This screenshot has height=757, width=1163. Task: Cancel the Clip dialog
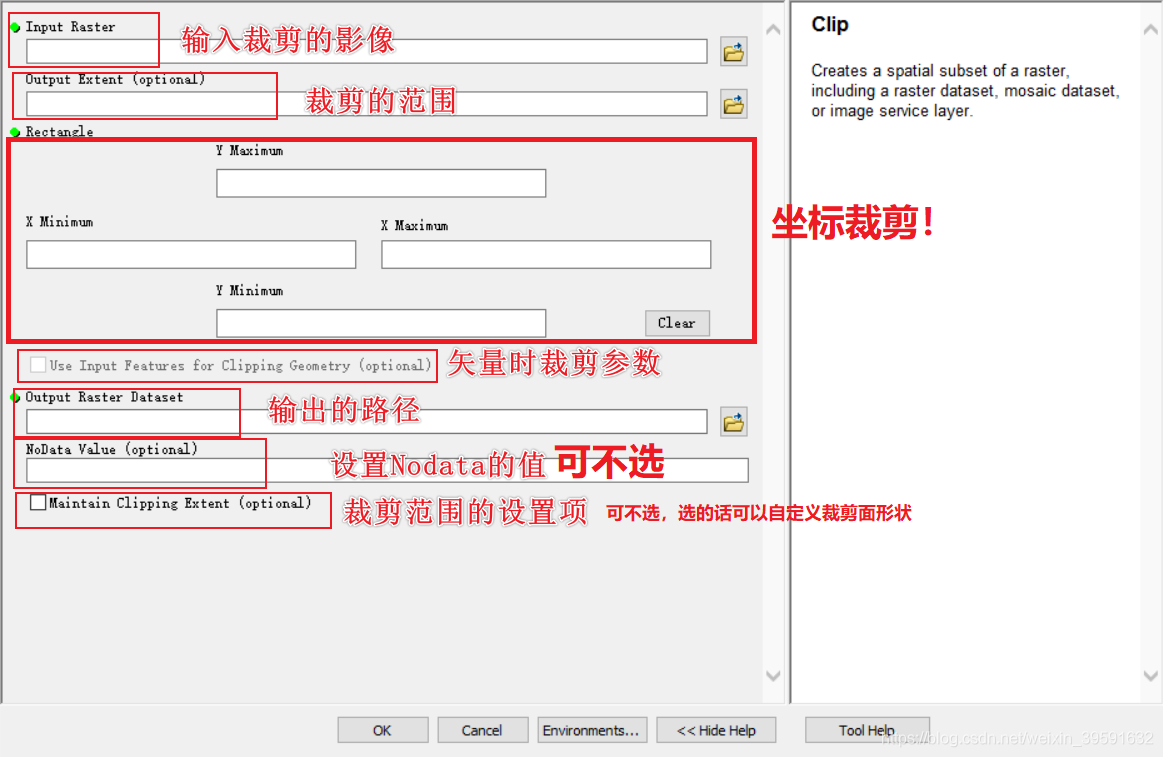pos(483,730)
